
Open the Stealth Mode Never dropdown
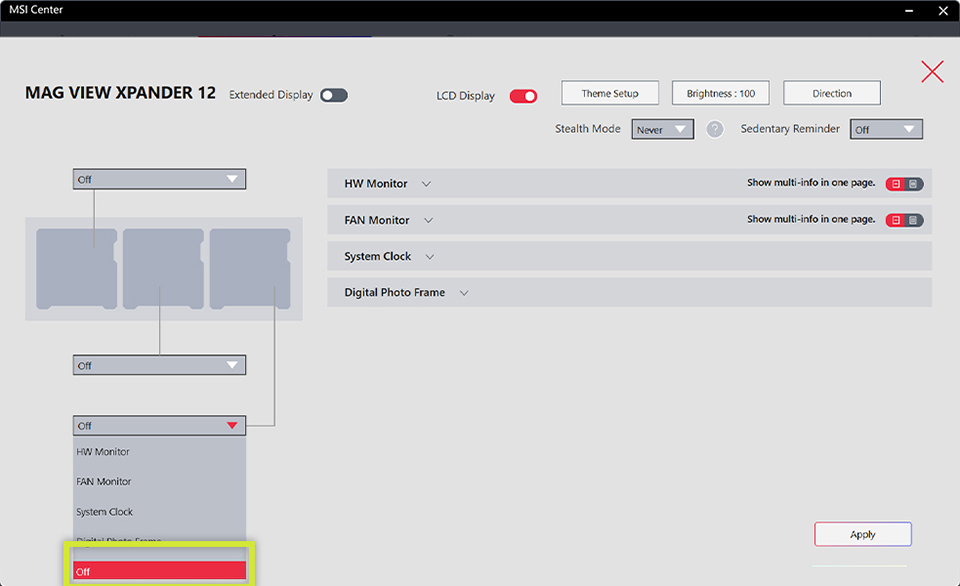tap(662, 129)
